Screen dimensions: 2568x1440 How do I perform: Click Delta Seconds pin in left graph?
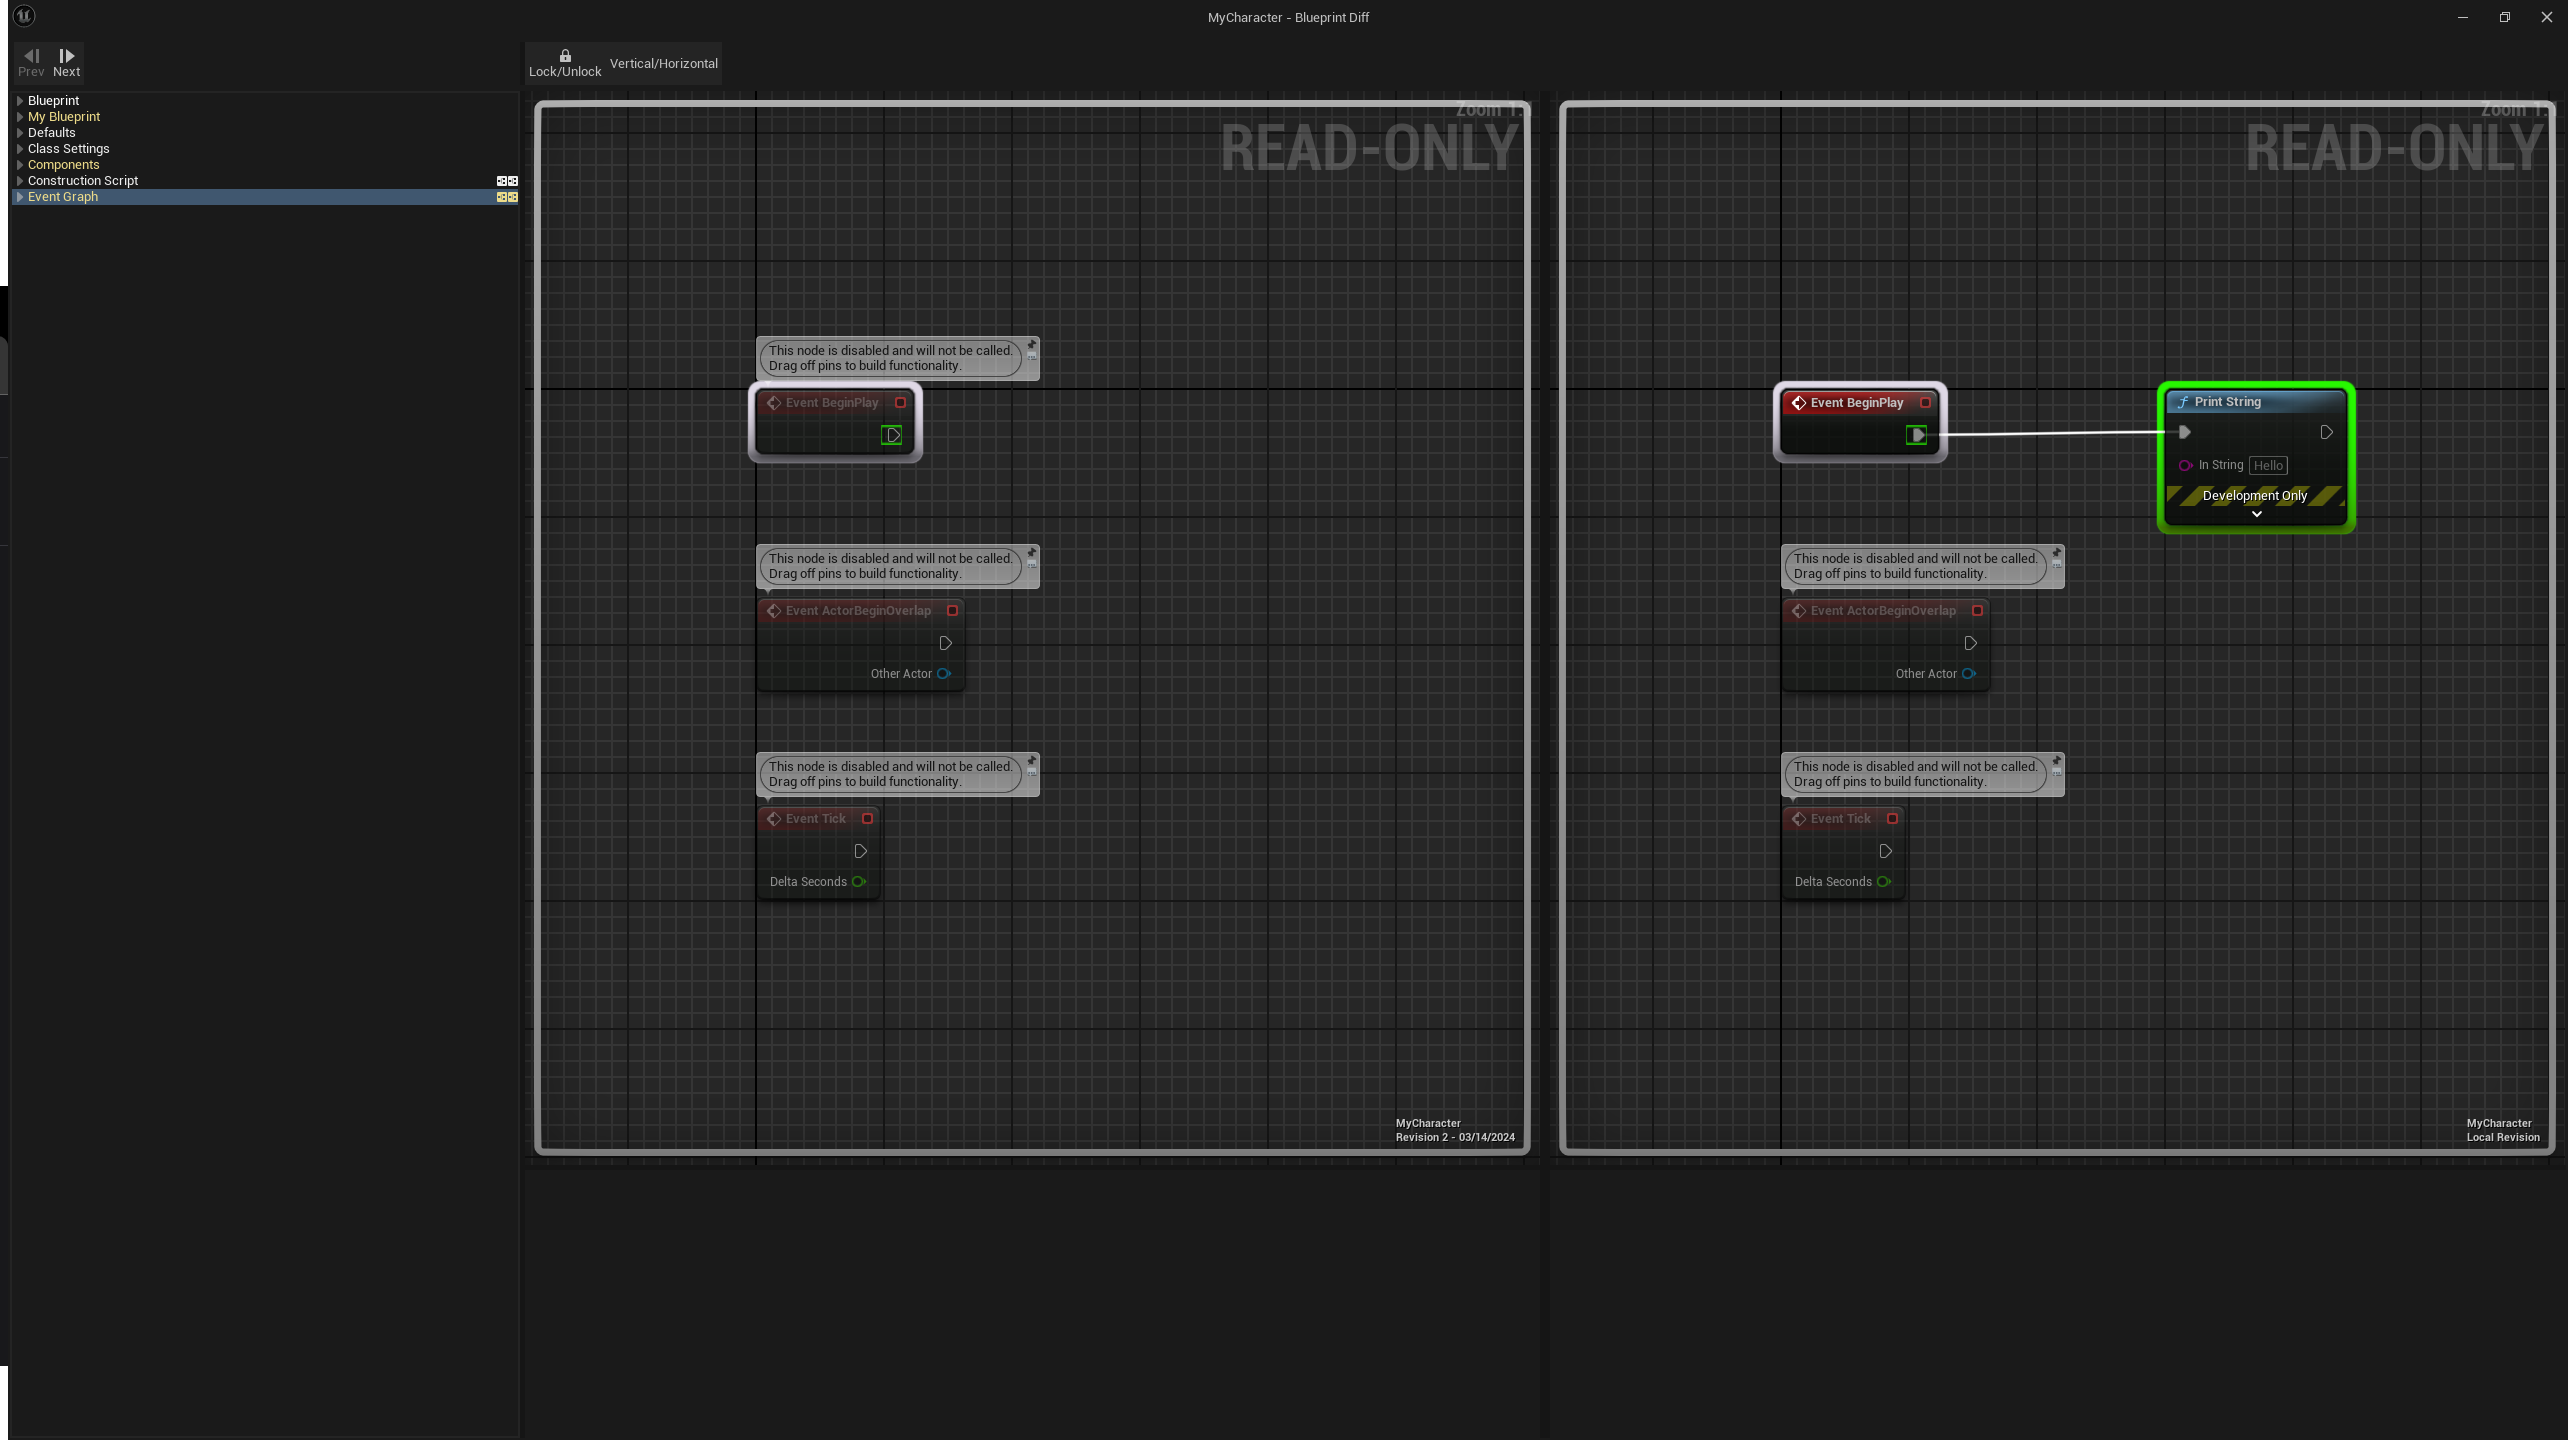point(859,882)
